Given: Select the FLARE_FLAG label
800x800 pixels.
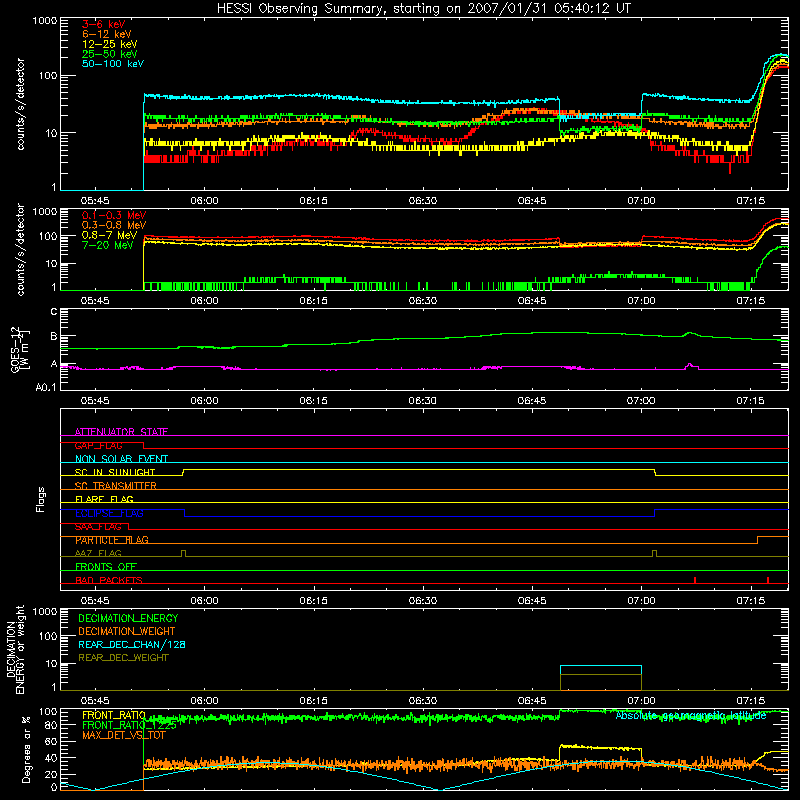Looking at the screenshot, I should (x=104, y=499).
